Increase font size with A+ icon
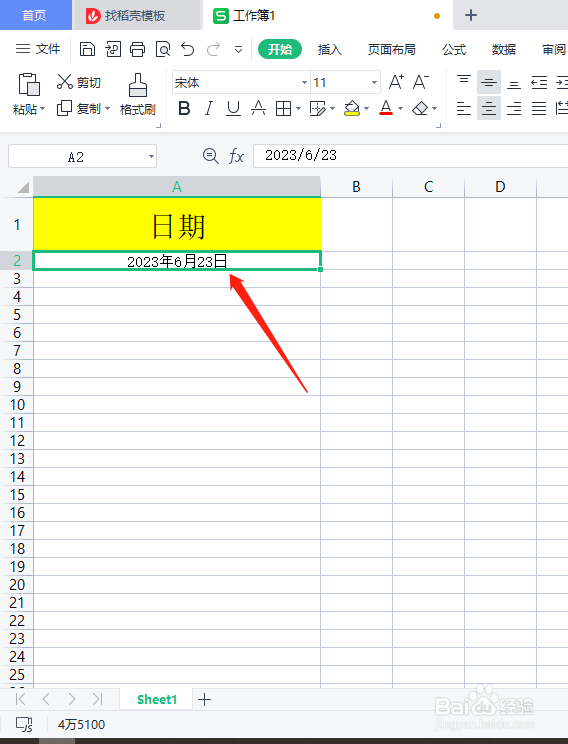 pos(396,82)
